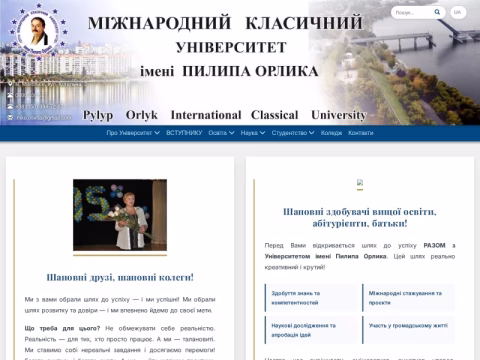This screenshot has height=360, width=480.
Task: Open the ВСТУПНИКУ menu item
Action: 184,133
